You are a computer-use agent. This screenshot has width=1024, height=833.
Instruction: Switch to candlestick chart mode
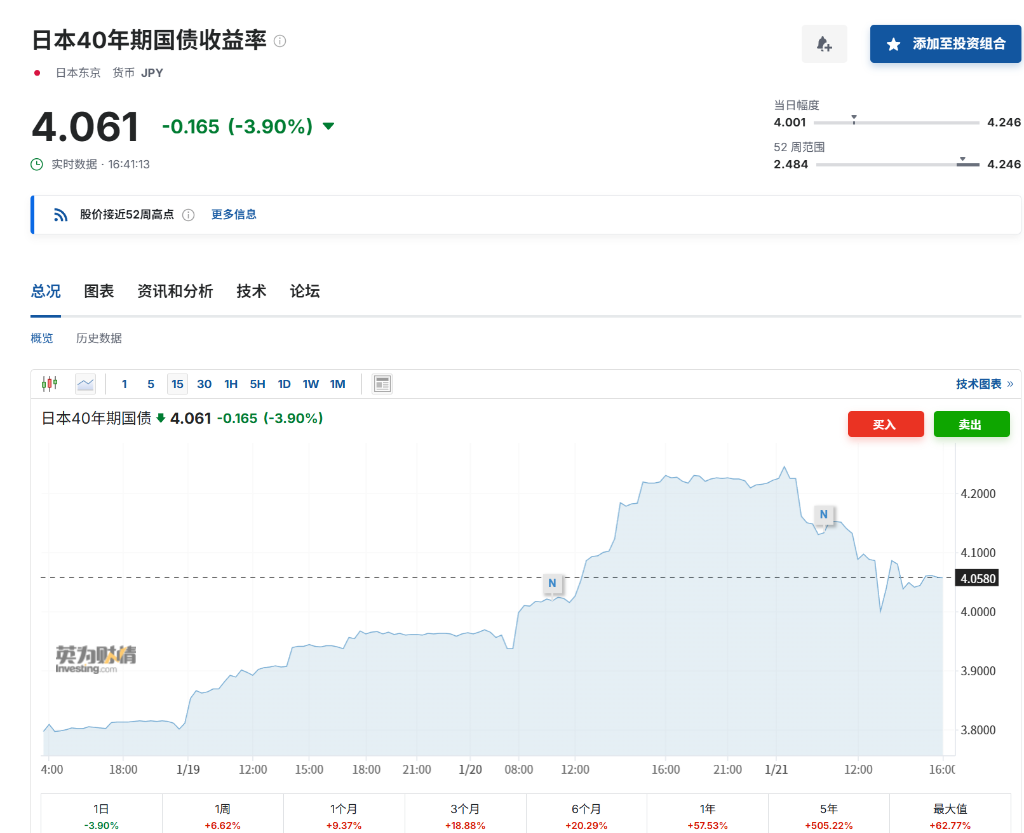50,383
